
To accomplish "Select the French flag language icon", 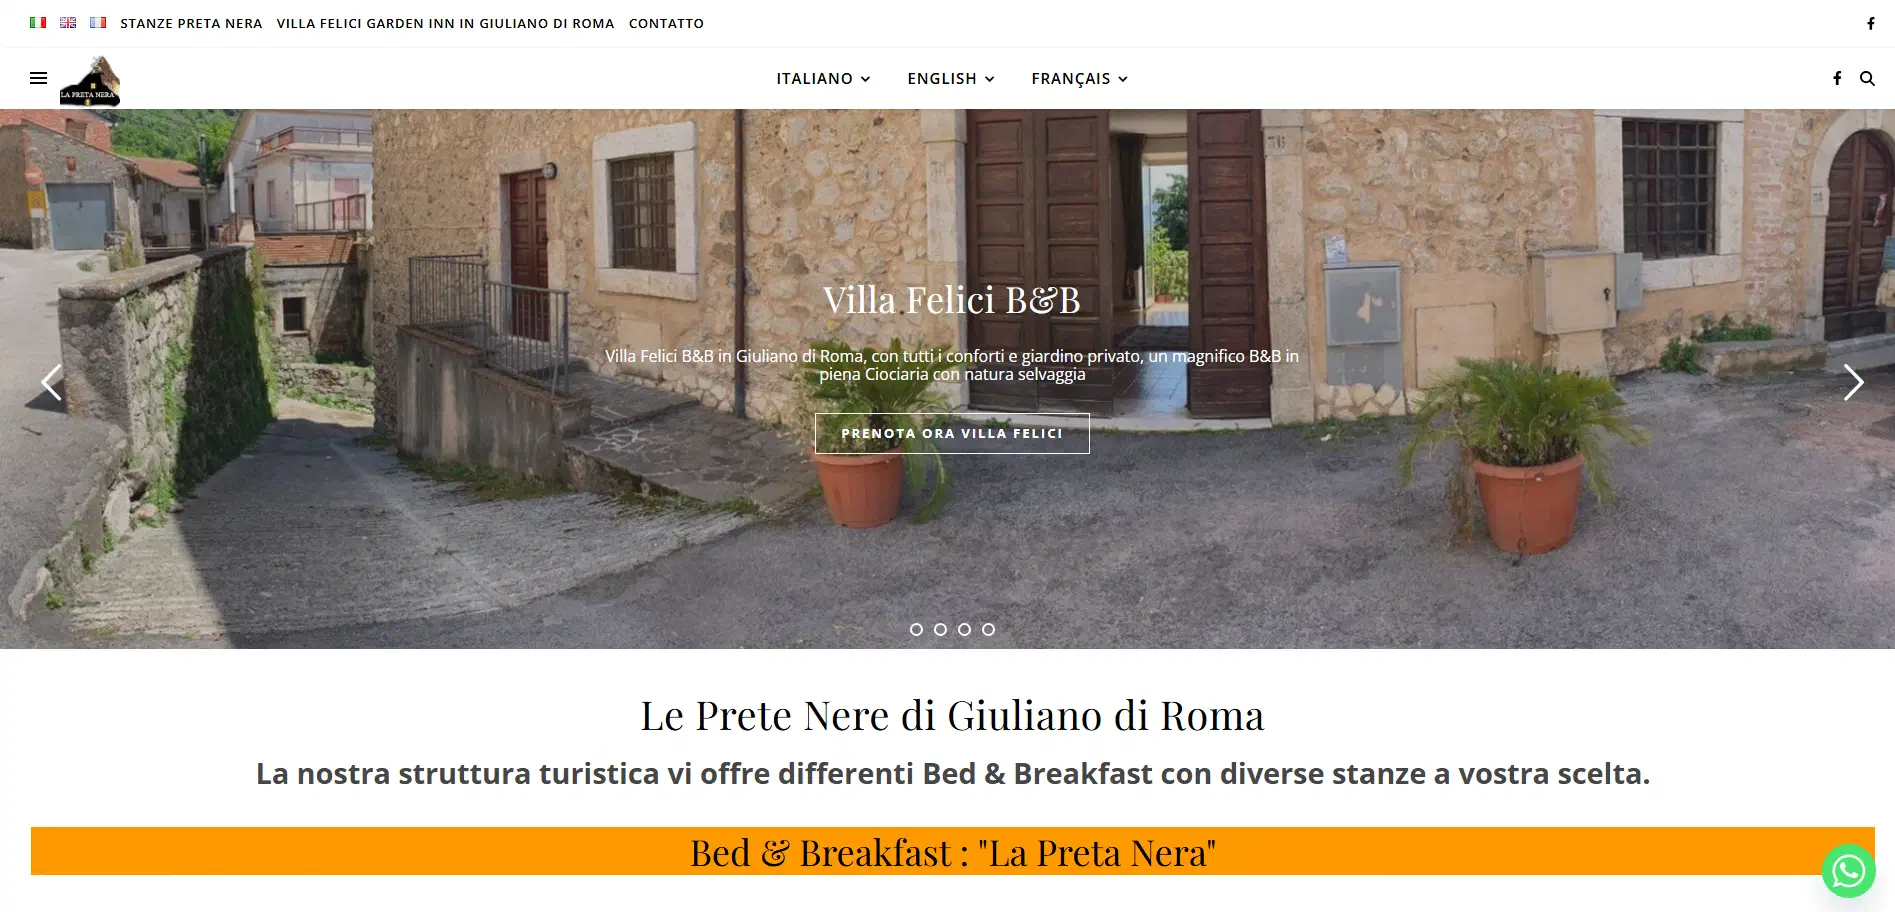I will coord(98,22).
